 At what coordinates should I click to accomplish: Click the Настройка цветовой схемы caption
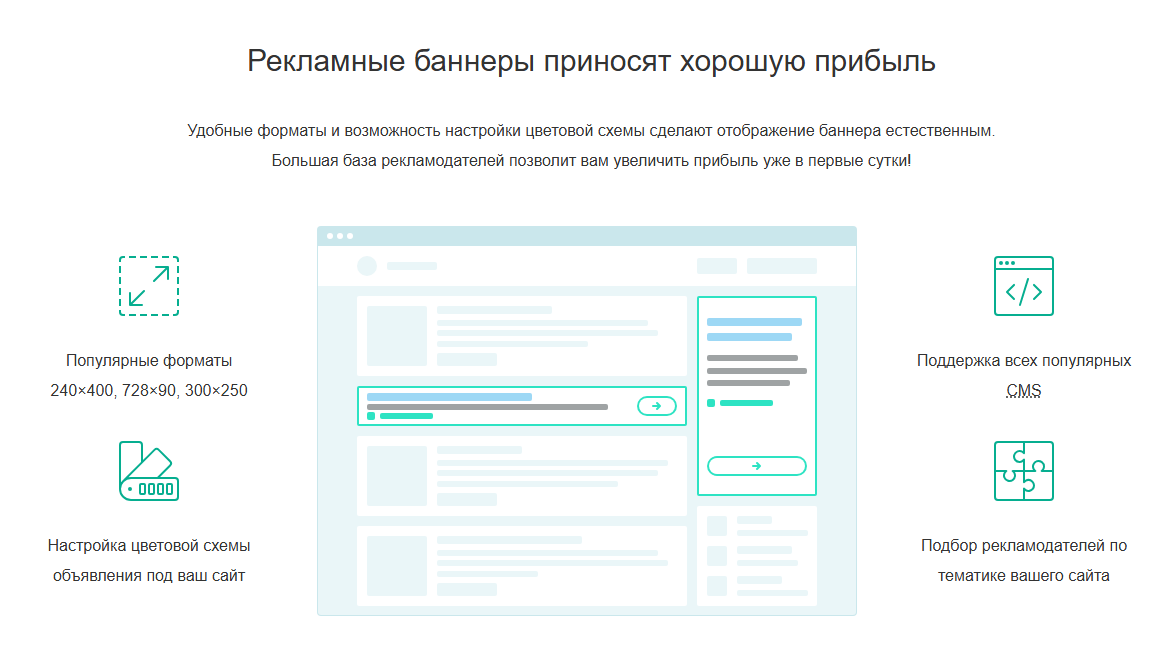(149, 546)
